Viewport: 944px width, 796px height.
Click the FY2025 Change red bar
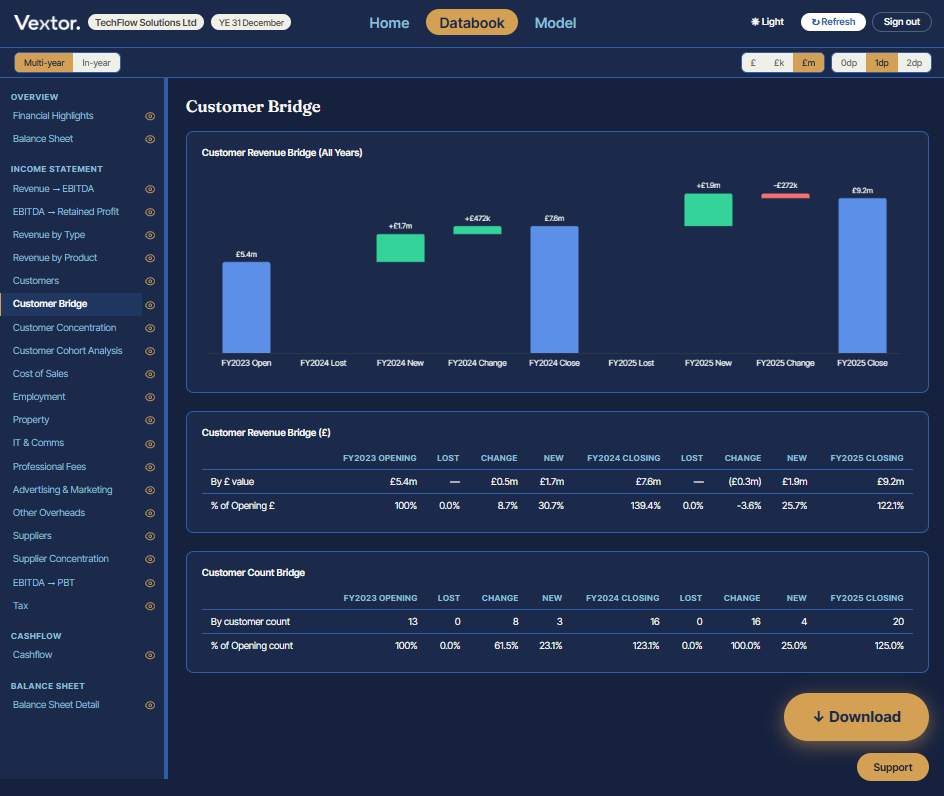(x=785, y=196)
